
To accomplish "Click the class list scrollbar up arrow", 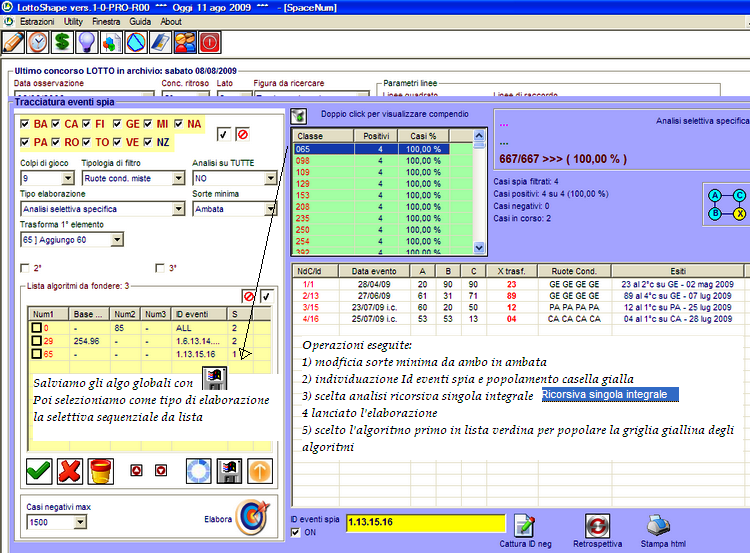I will click(479, 136).
